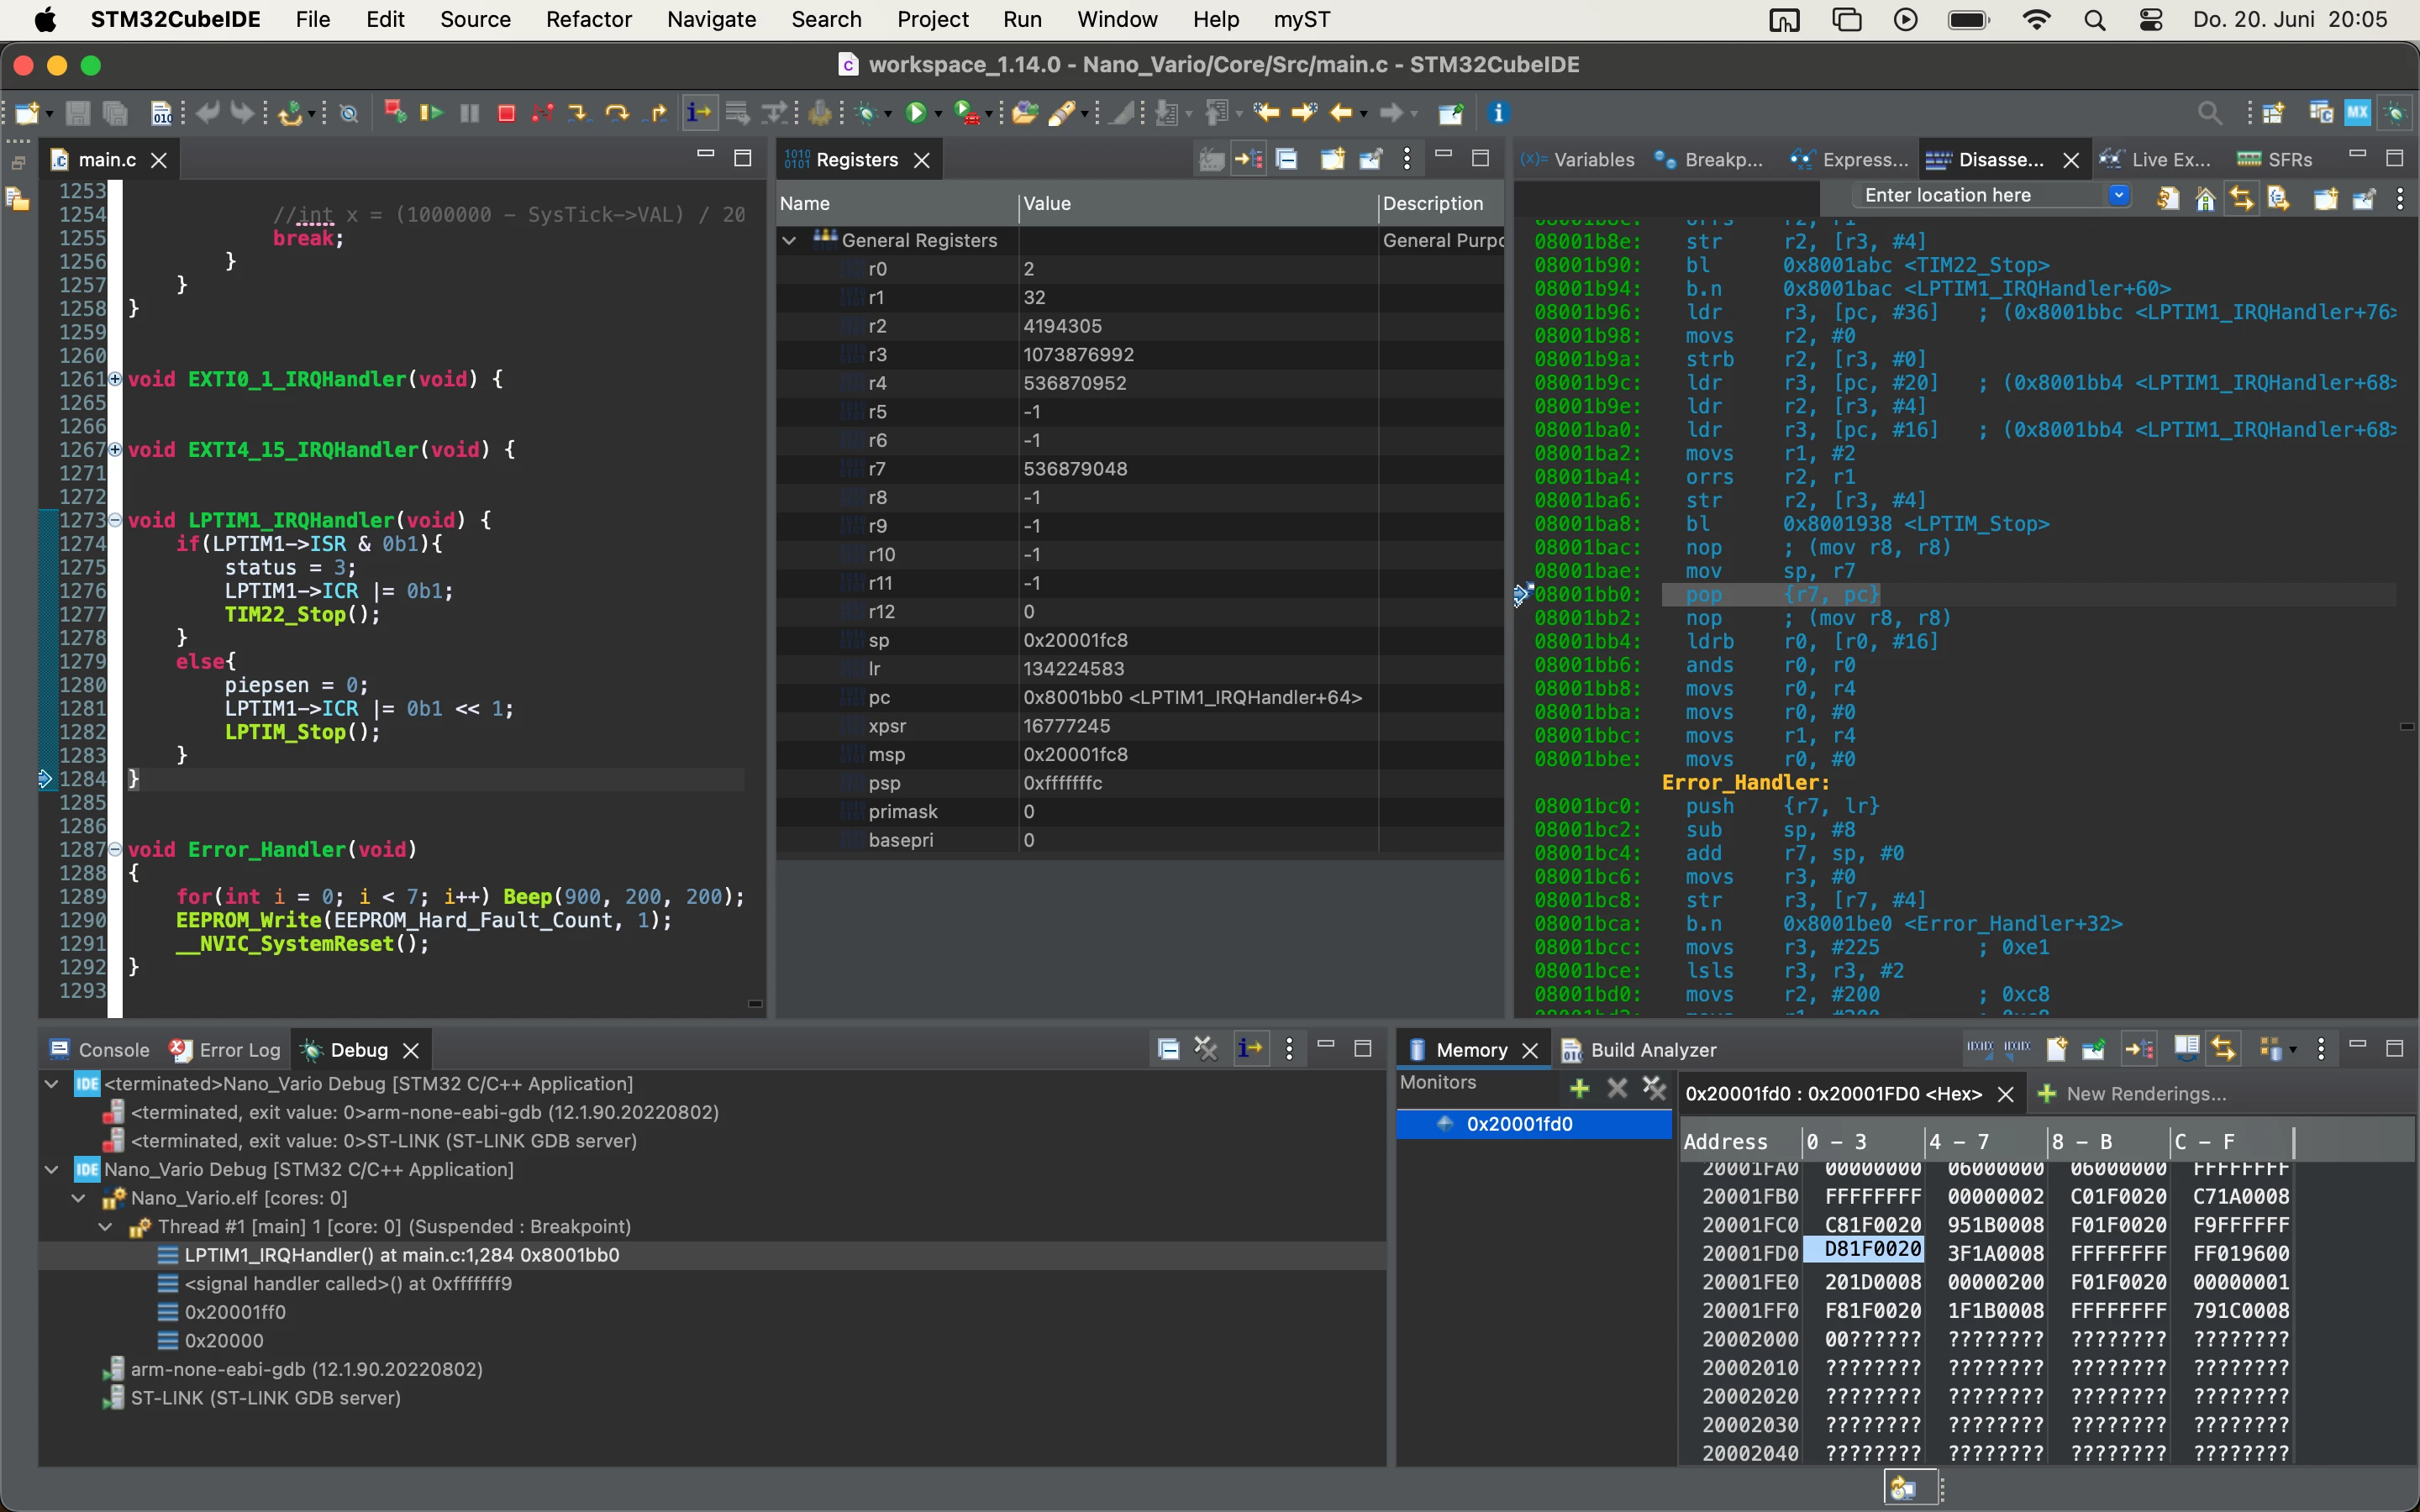Collapse Nano_Vario.elf tree node
The width and height of the screenshot is (2420, 1512).
coord(79,1197)
